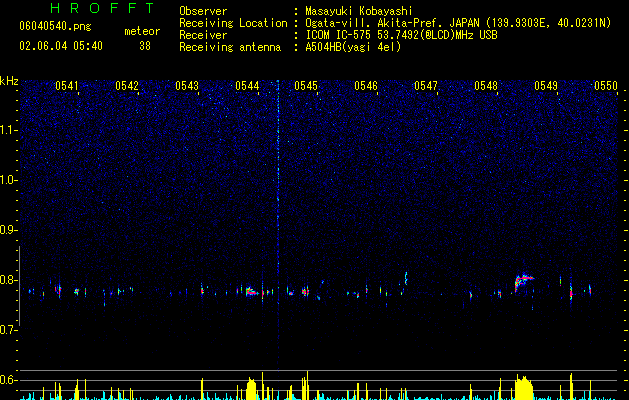The width and height of the screenshot is (629, 400).
Task: Click the 0.9 kHz axis label
Action: 9,230
